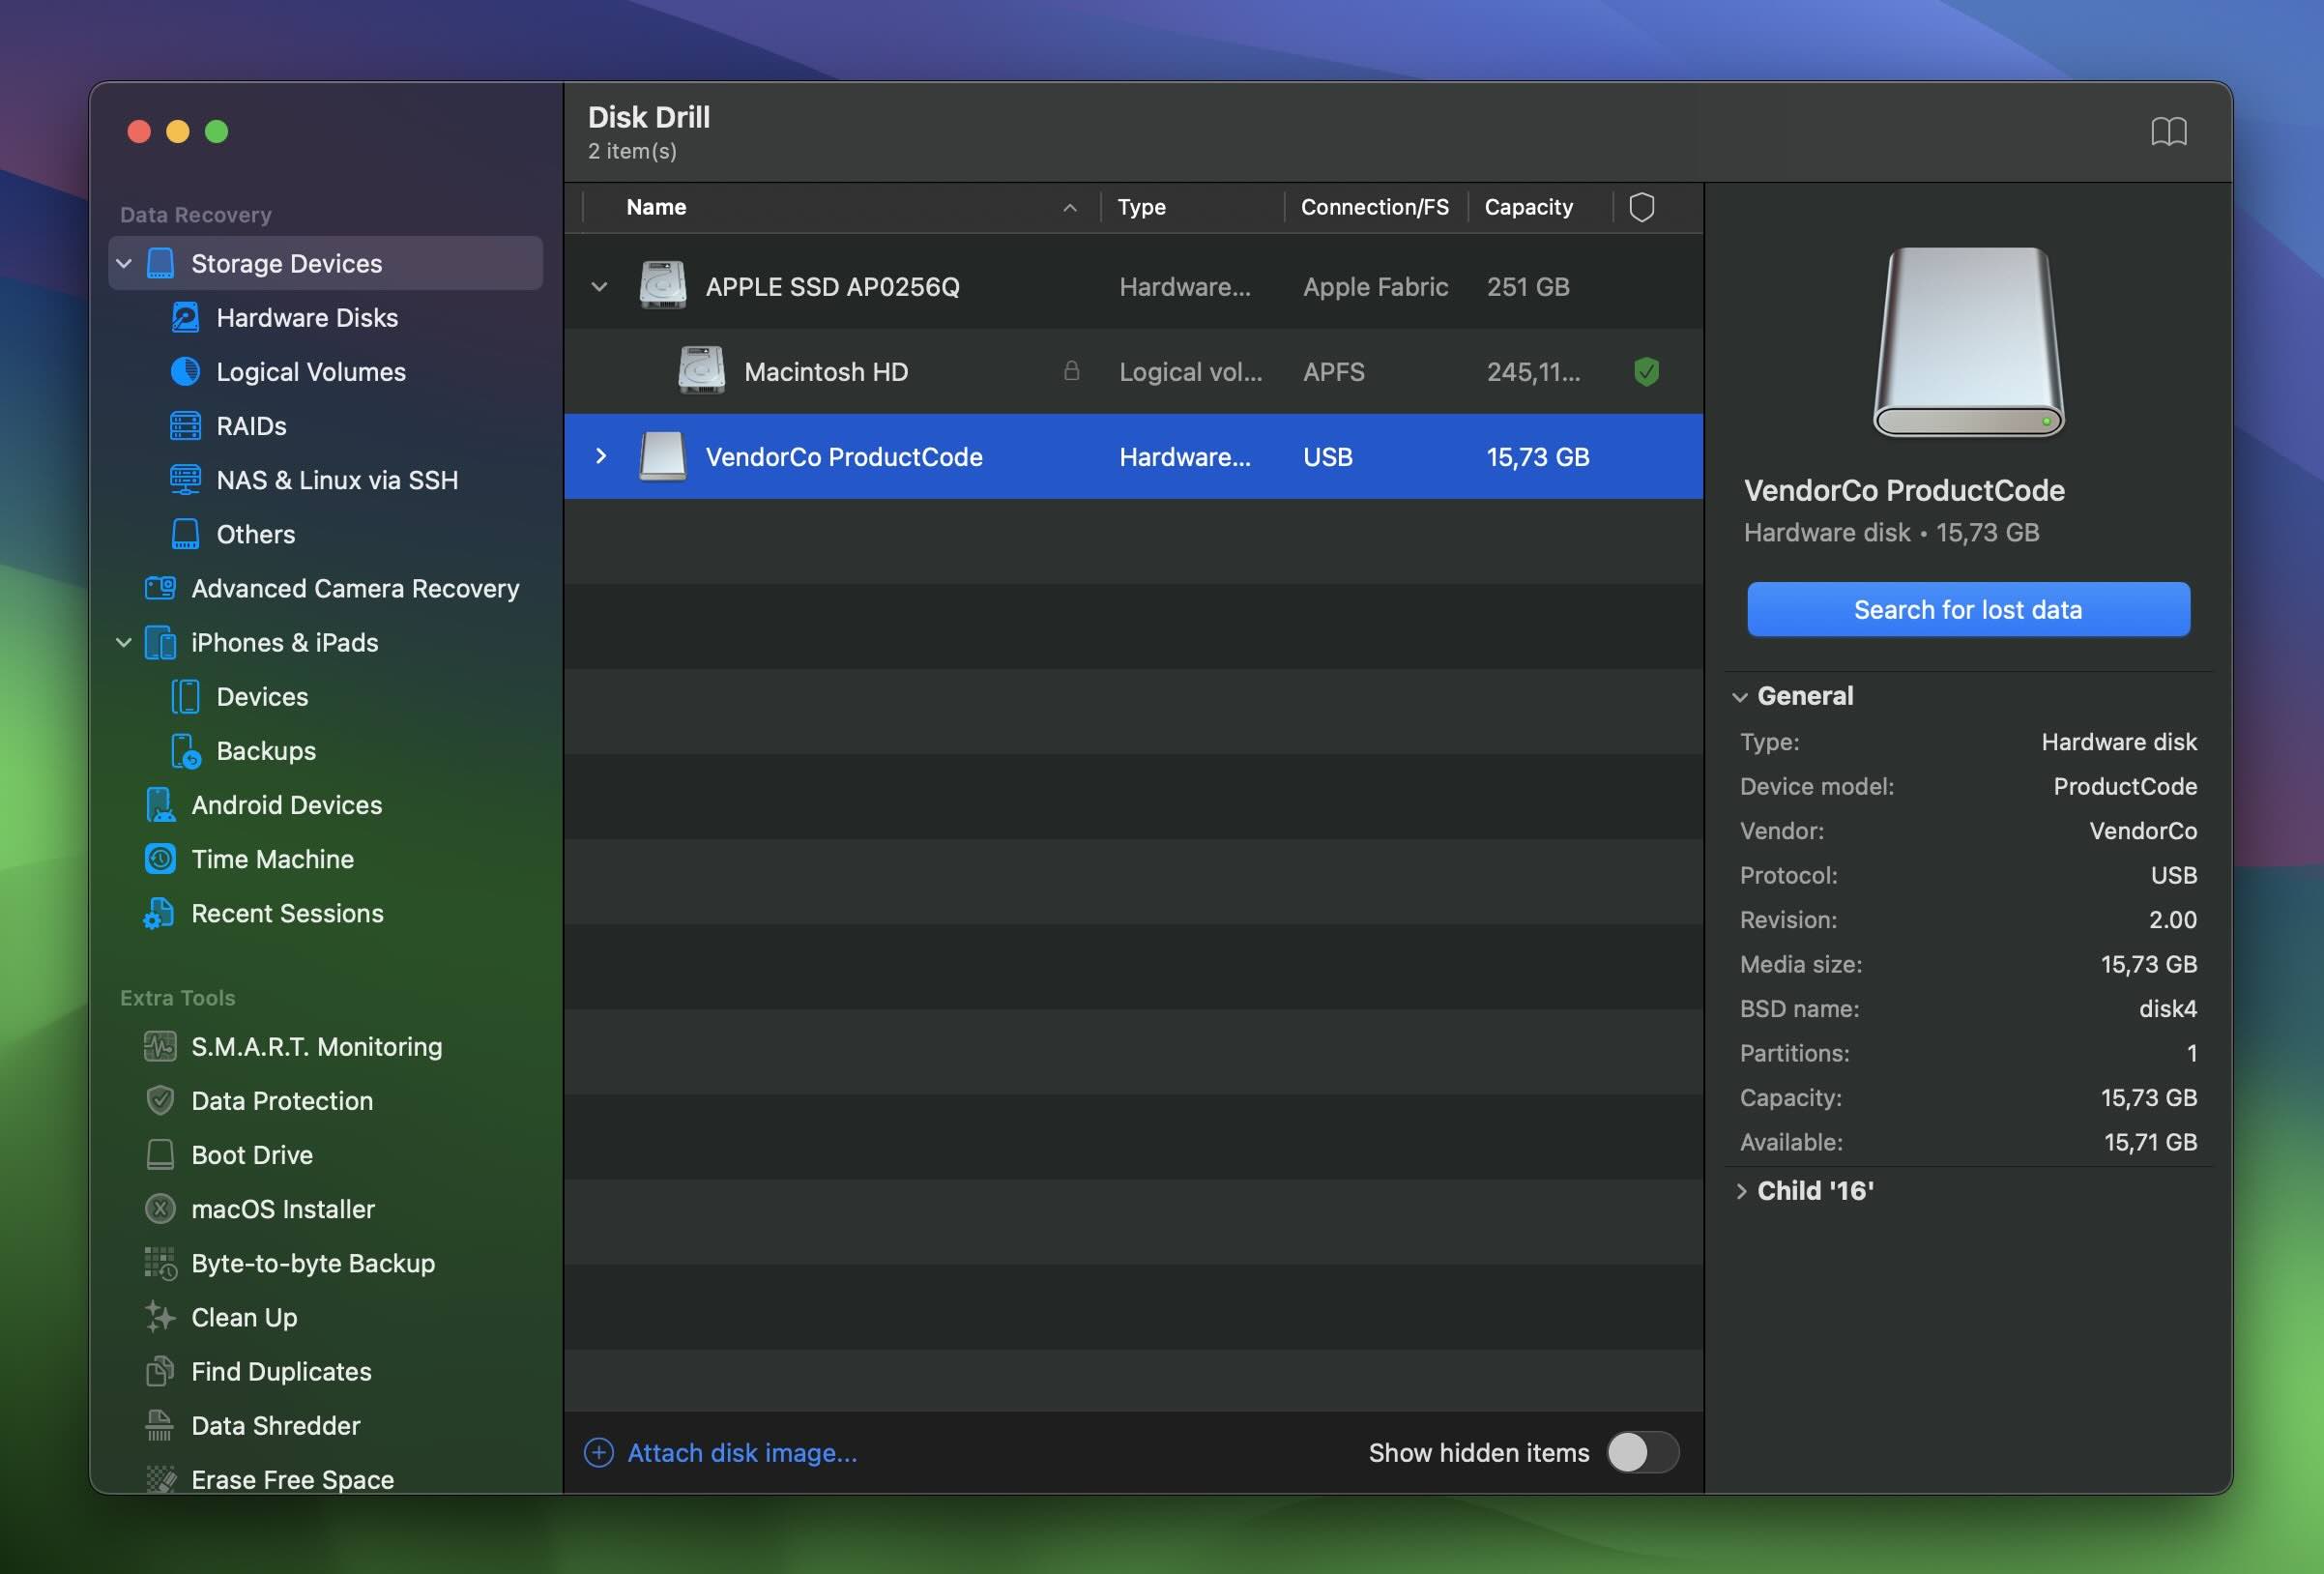Open RAIDs via its rack icon
The height and width of the screenshot is (1574, 2324).
pyautogui.click(x=185, y=425)
